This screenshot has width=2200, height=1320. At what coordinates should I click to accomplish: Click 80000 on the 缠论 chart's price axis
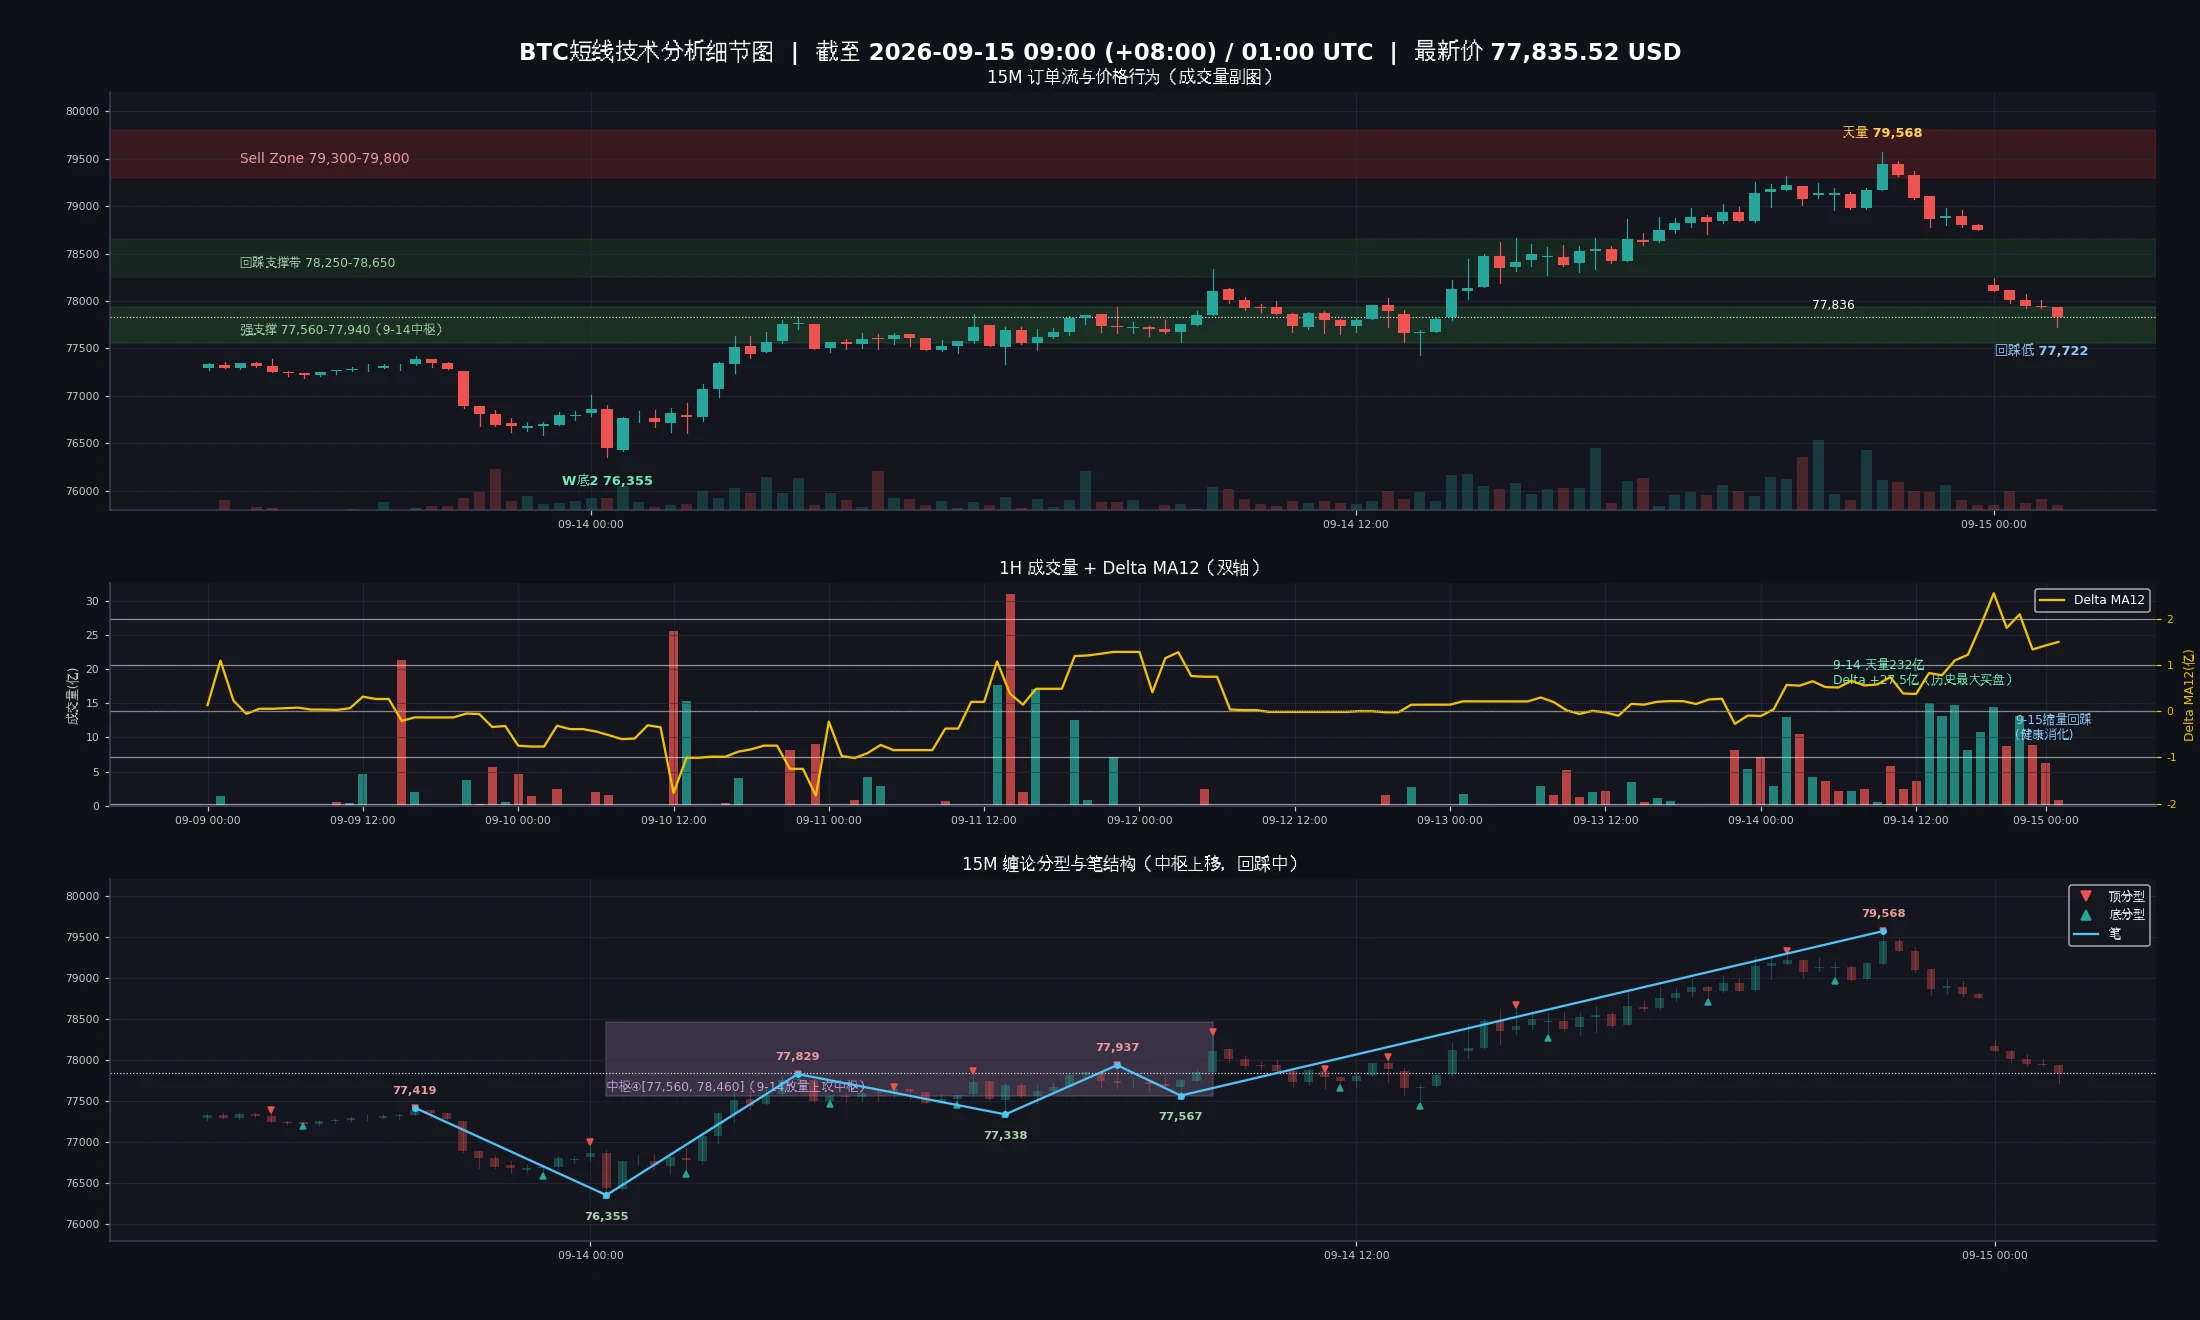click(x=83, y=897)
